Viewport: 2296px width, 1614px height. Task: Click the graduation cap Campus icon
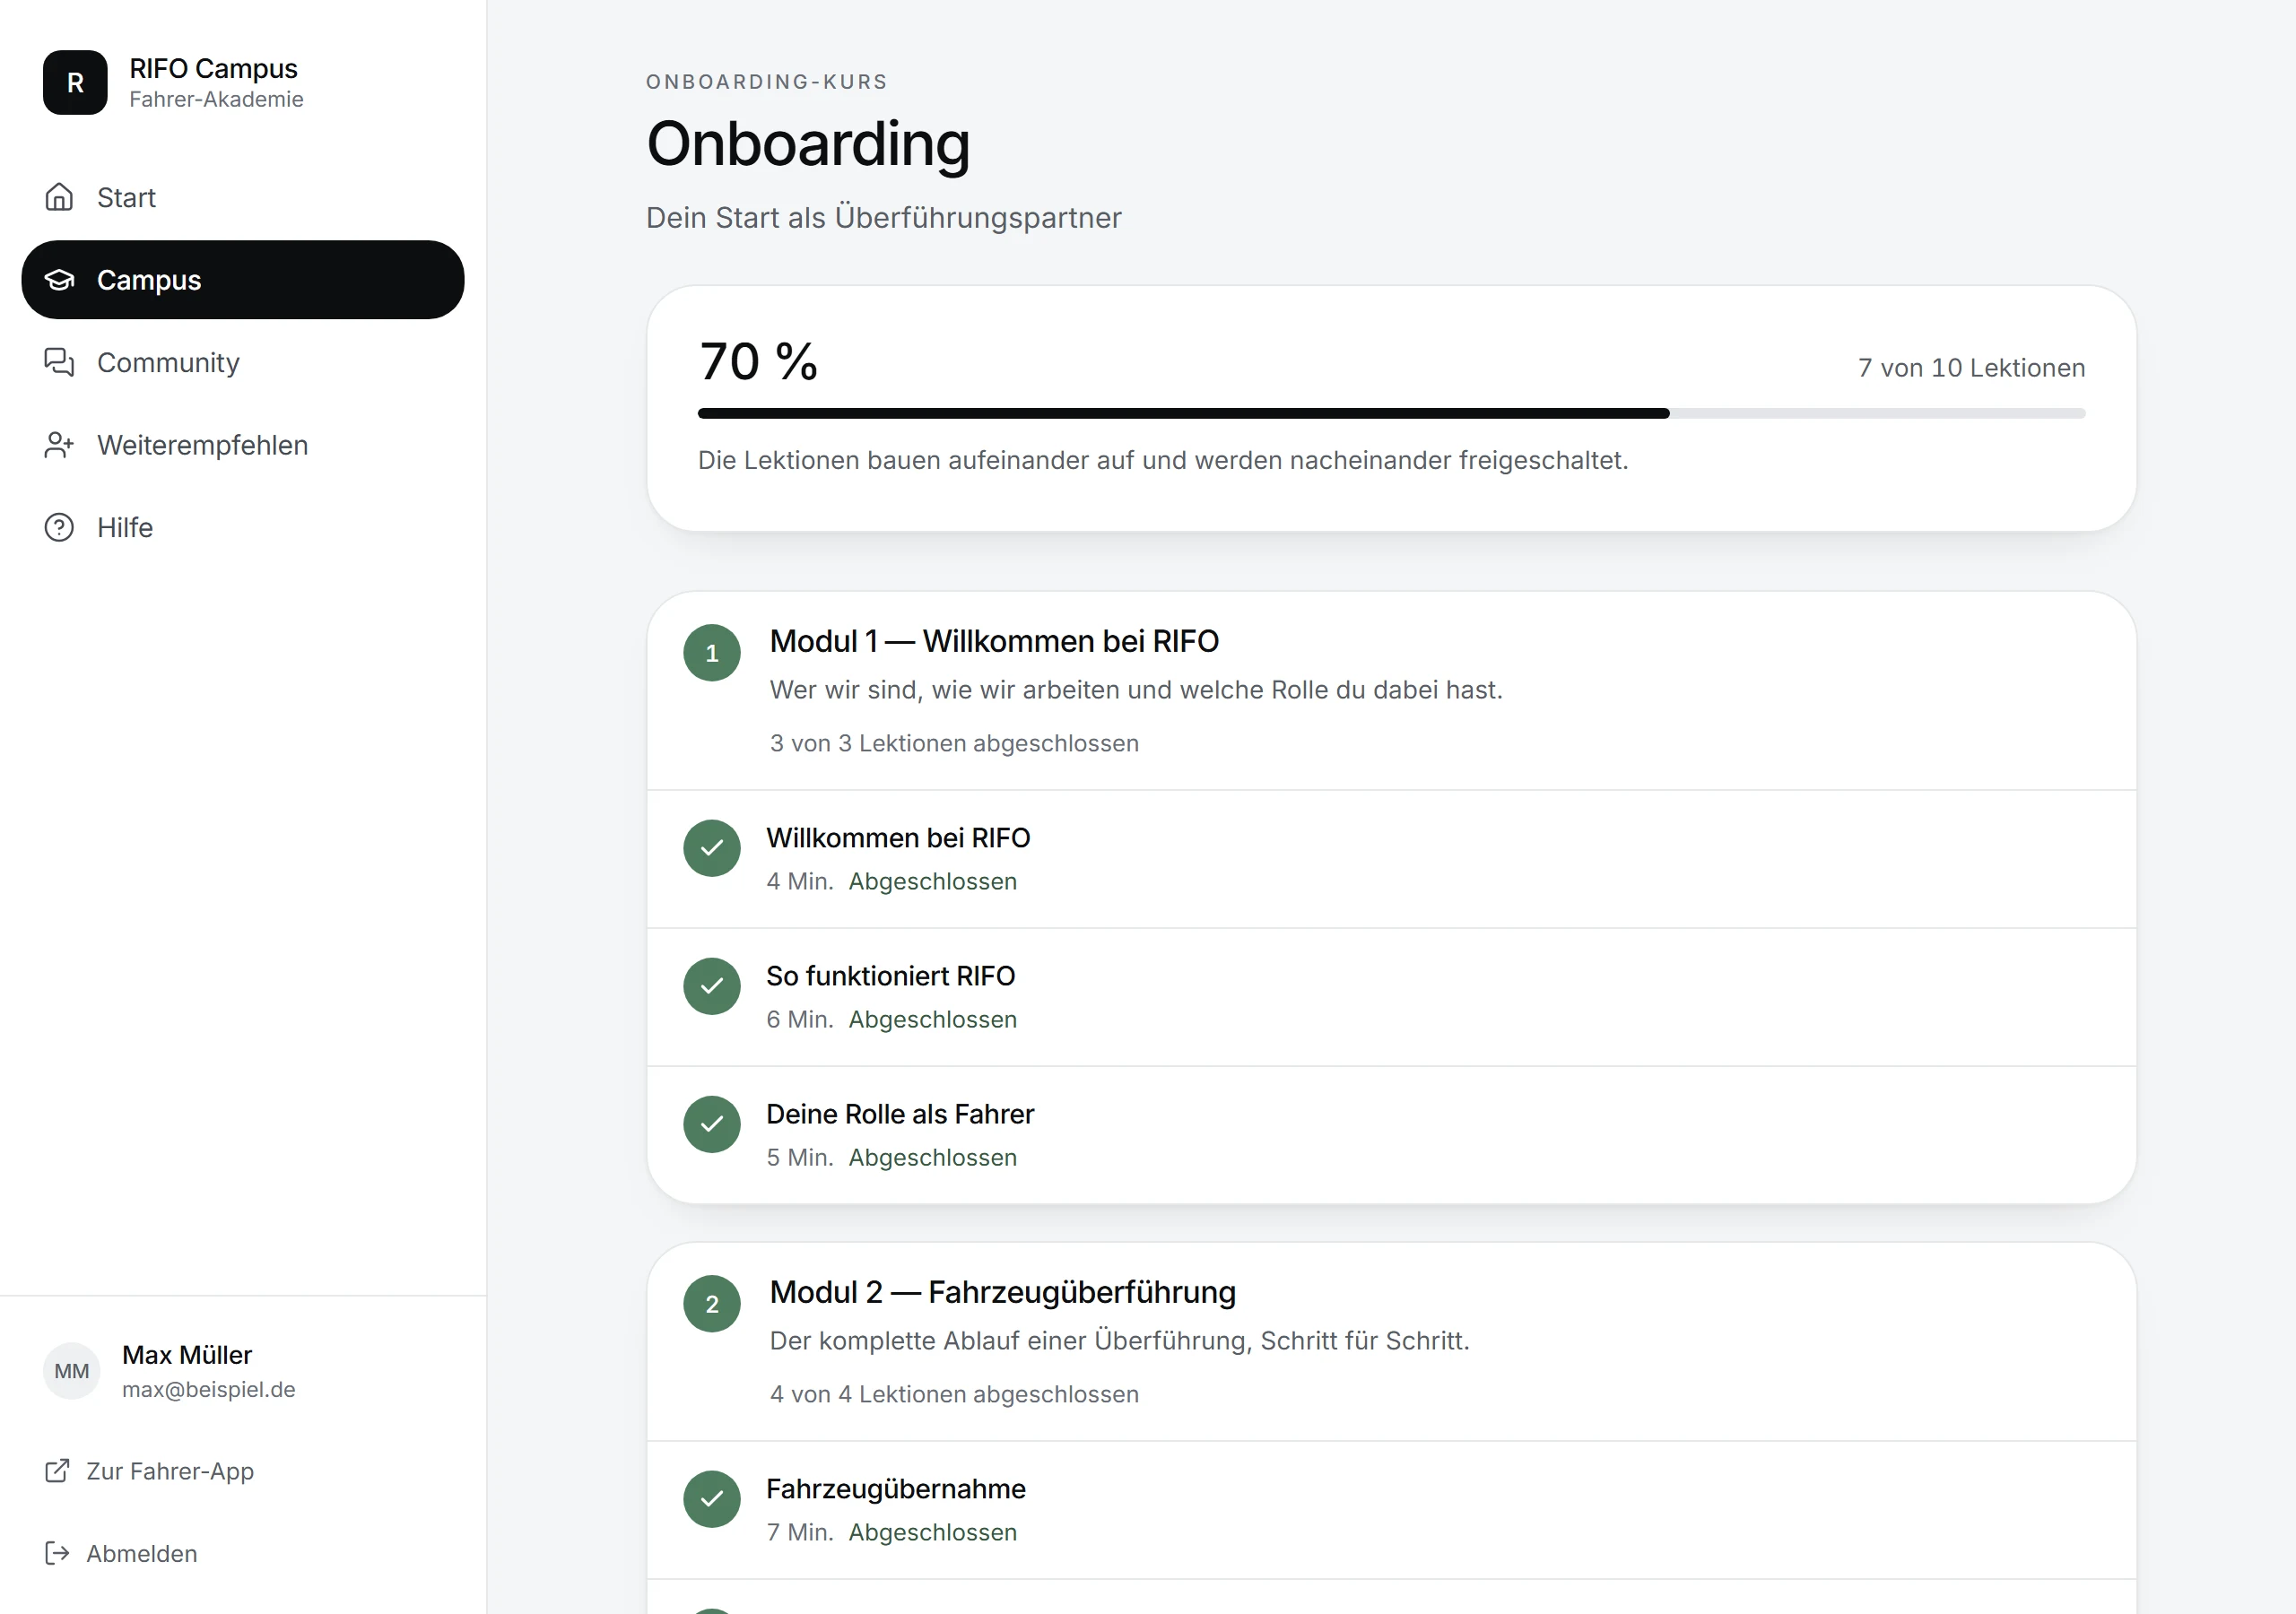[x=59, y=280]
